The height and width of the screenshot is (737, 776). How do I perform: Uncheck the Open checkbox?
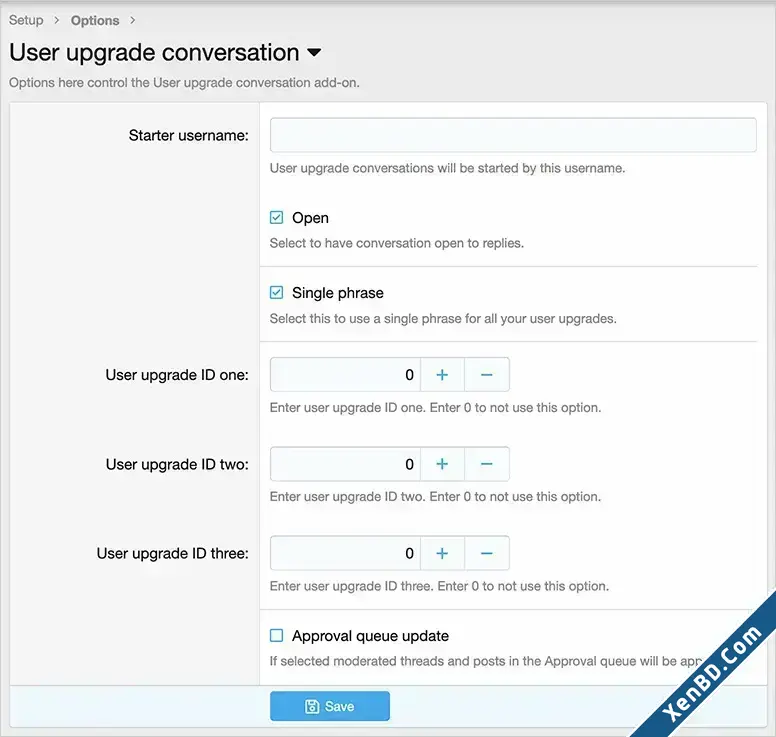point(277,217)
